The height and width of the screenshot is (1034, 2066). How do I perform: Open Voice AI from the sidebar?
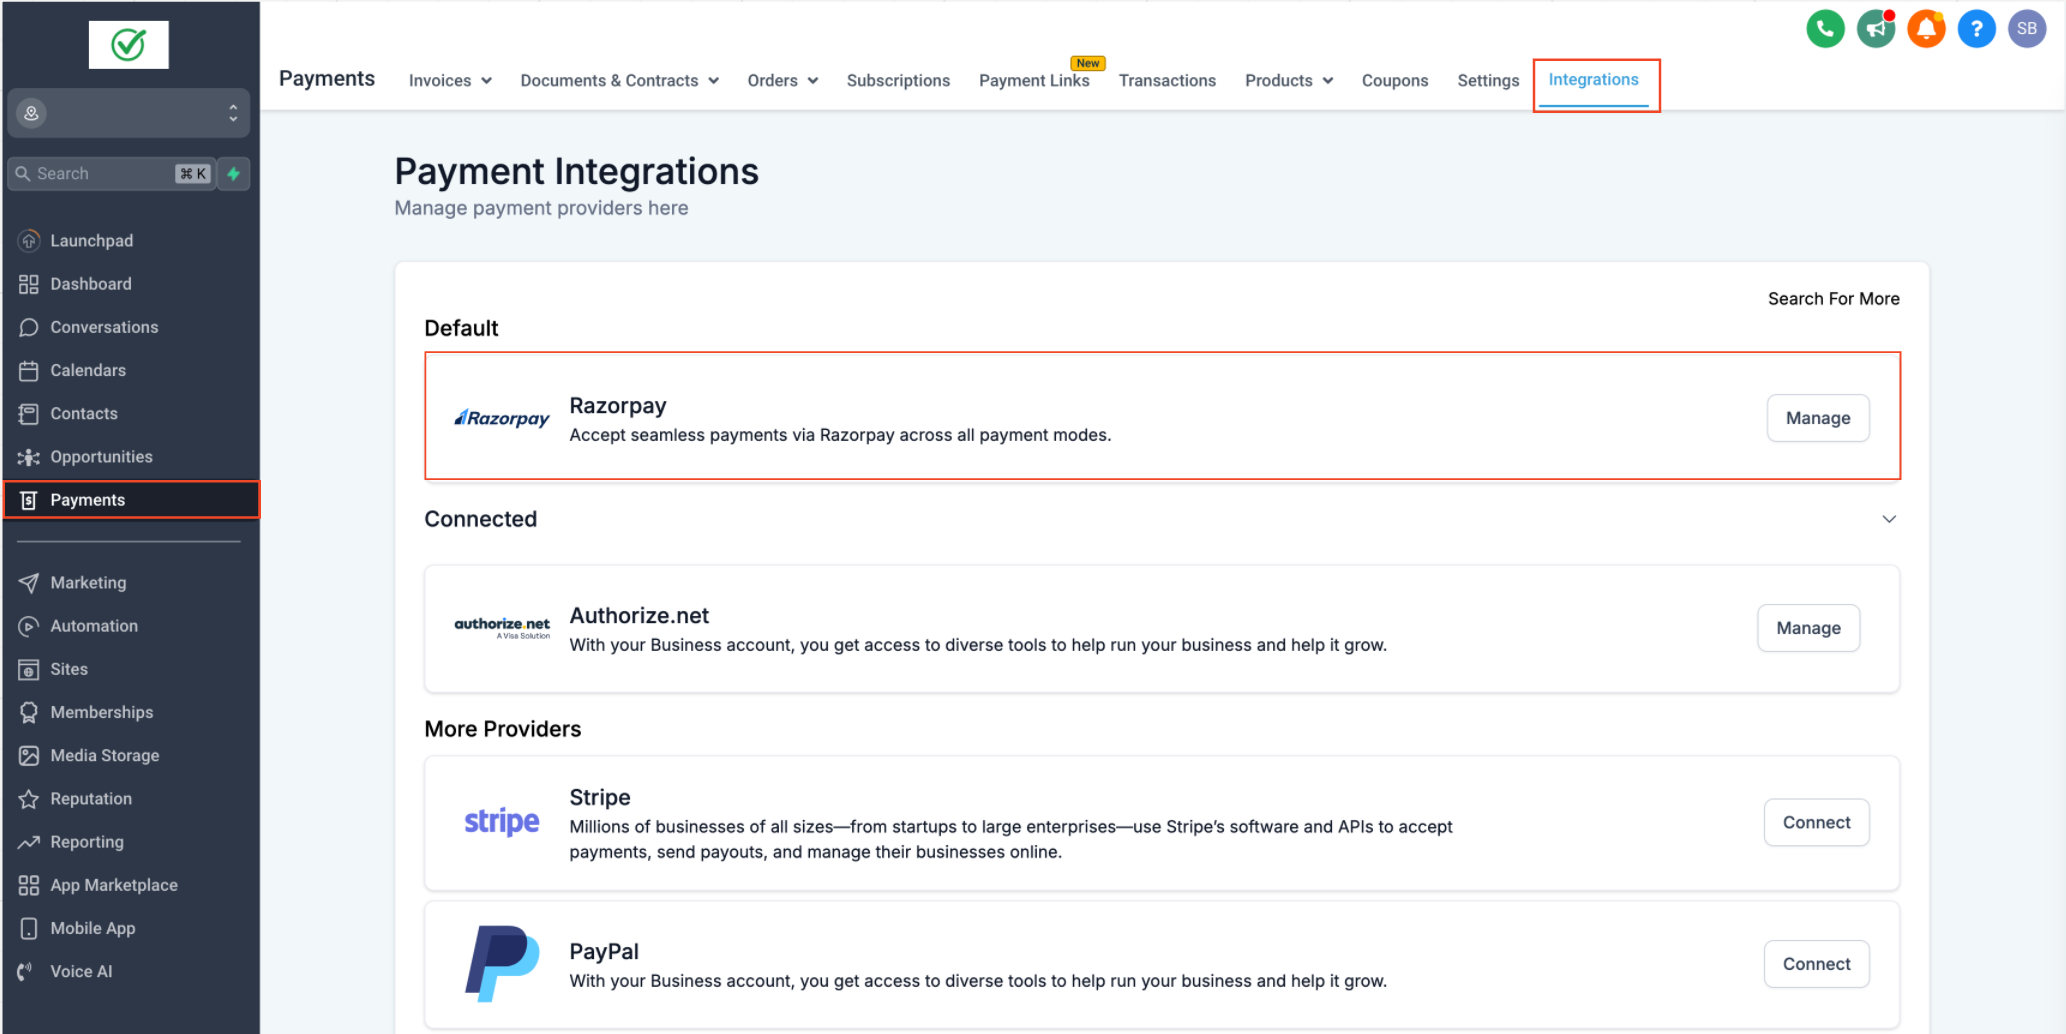pos(81,971)
